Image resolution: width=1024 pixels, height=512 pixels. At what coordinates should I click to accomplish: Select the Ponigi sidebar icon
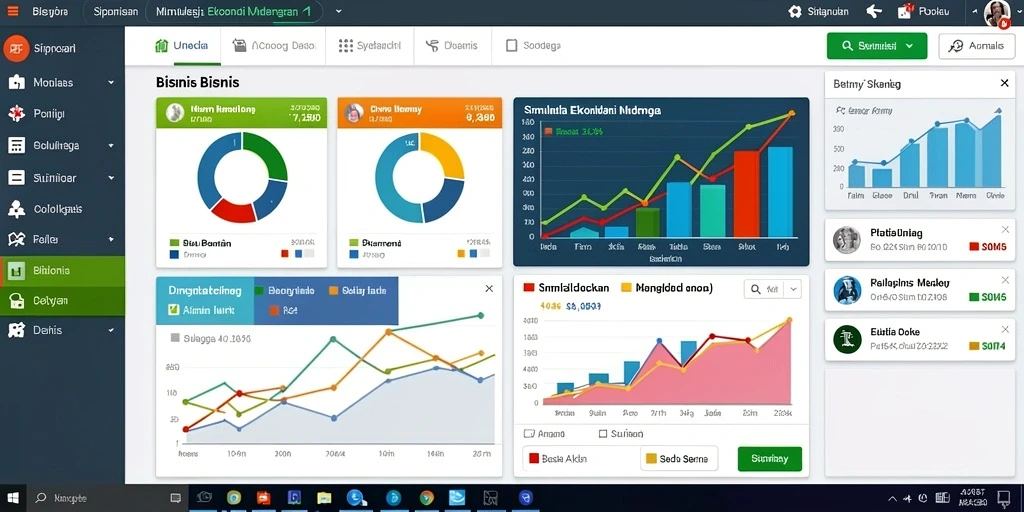(16, 114)
